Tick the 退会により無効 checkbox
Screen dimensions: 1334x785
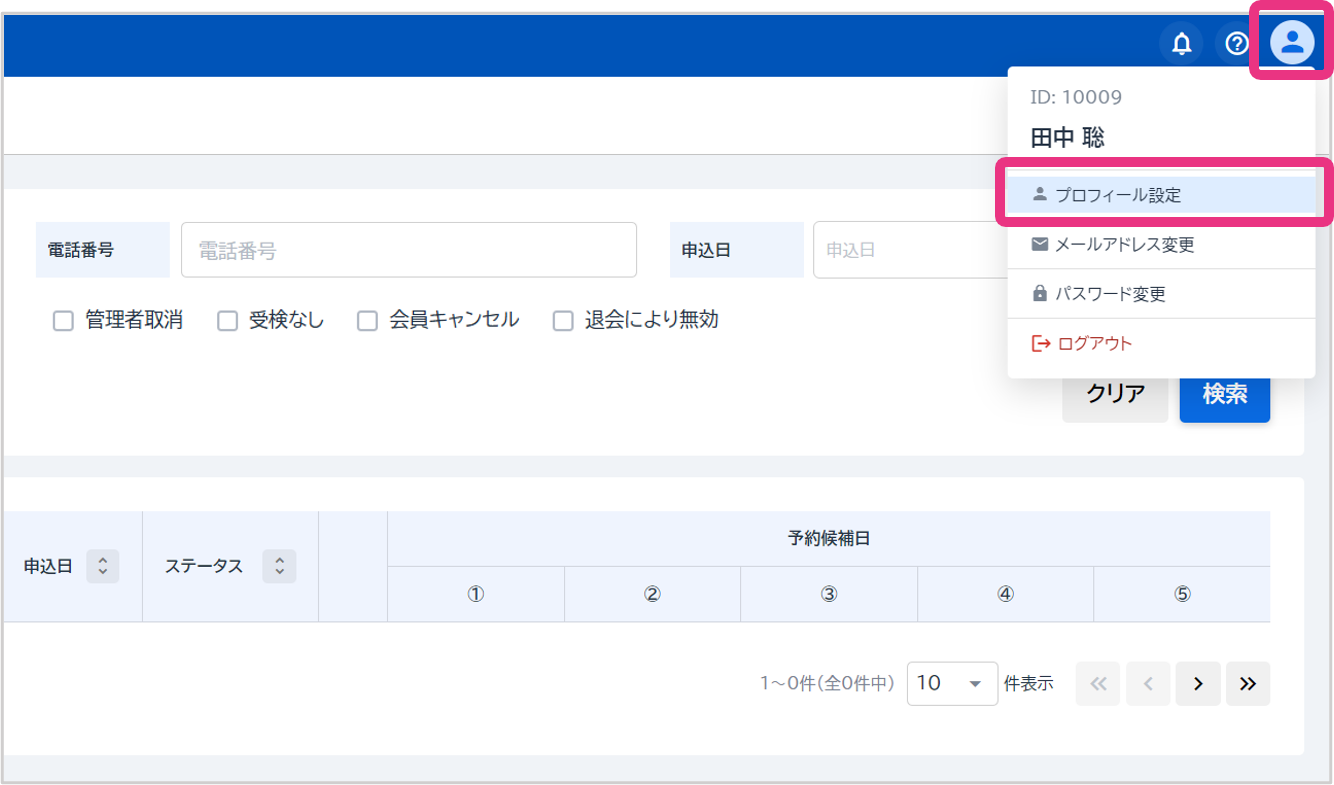click(x=564, y=321)
